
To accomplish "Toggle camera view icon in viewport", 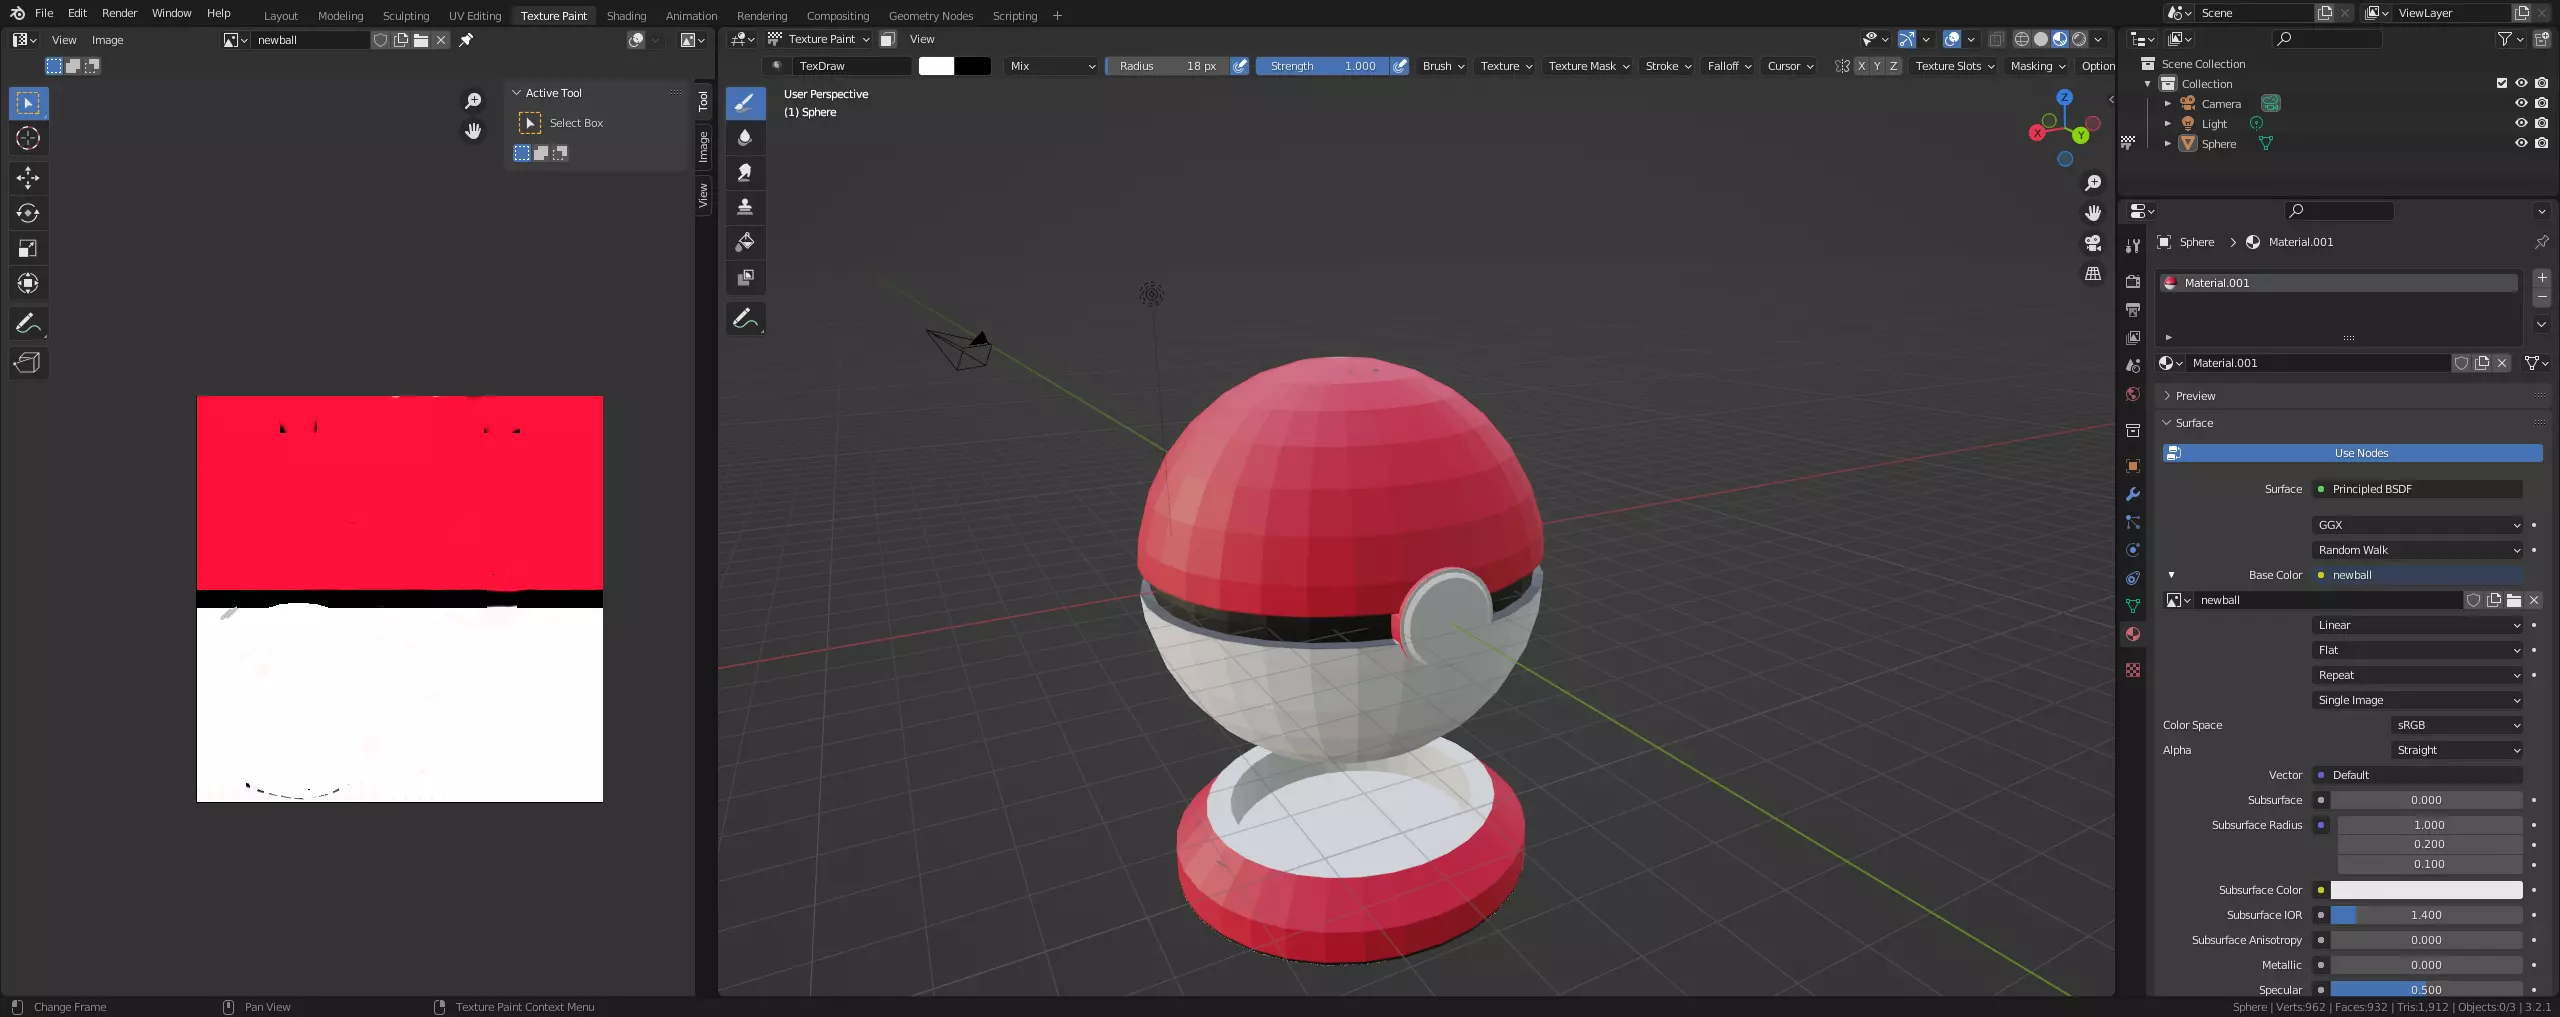I will click(x=2093, y=243).
